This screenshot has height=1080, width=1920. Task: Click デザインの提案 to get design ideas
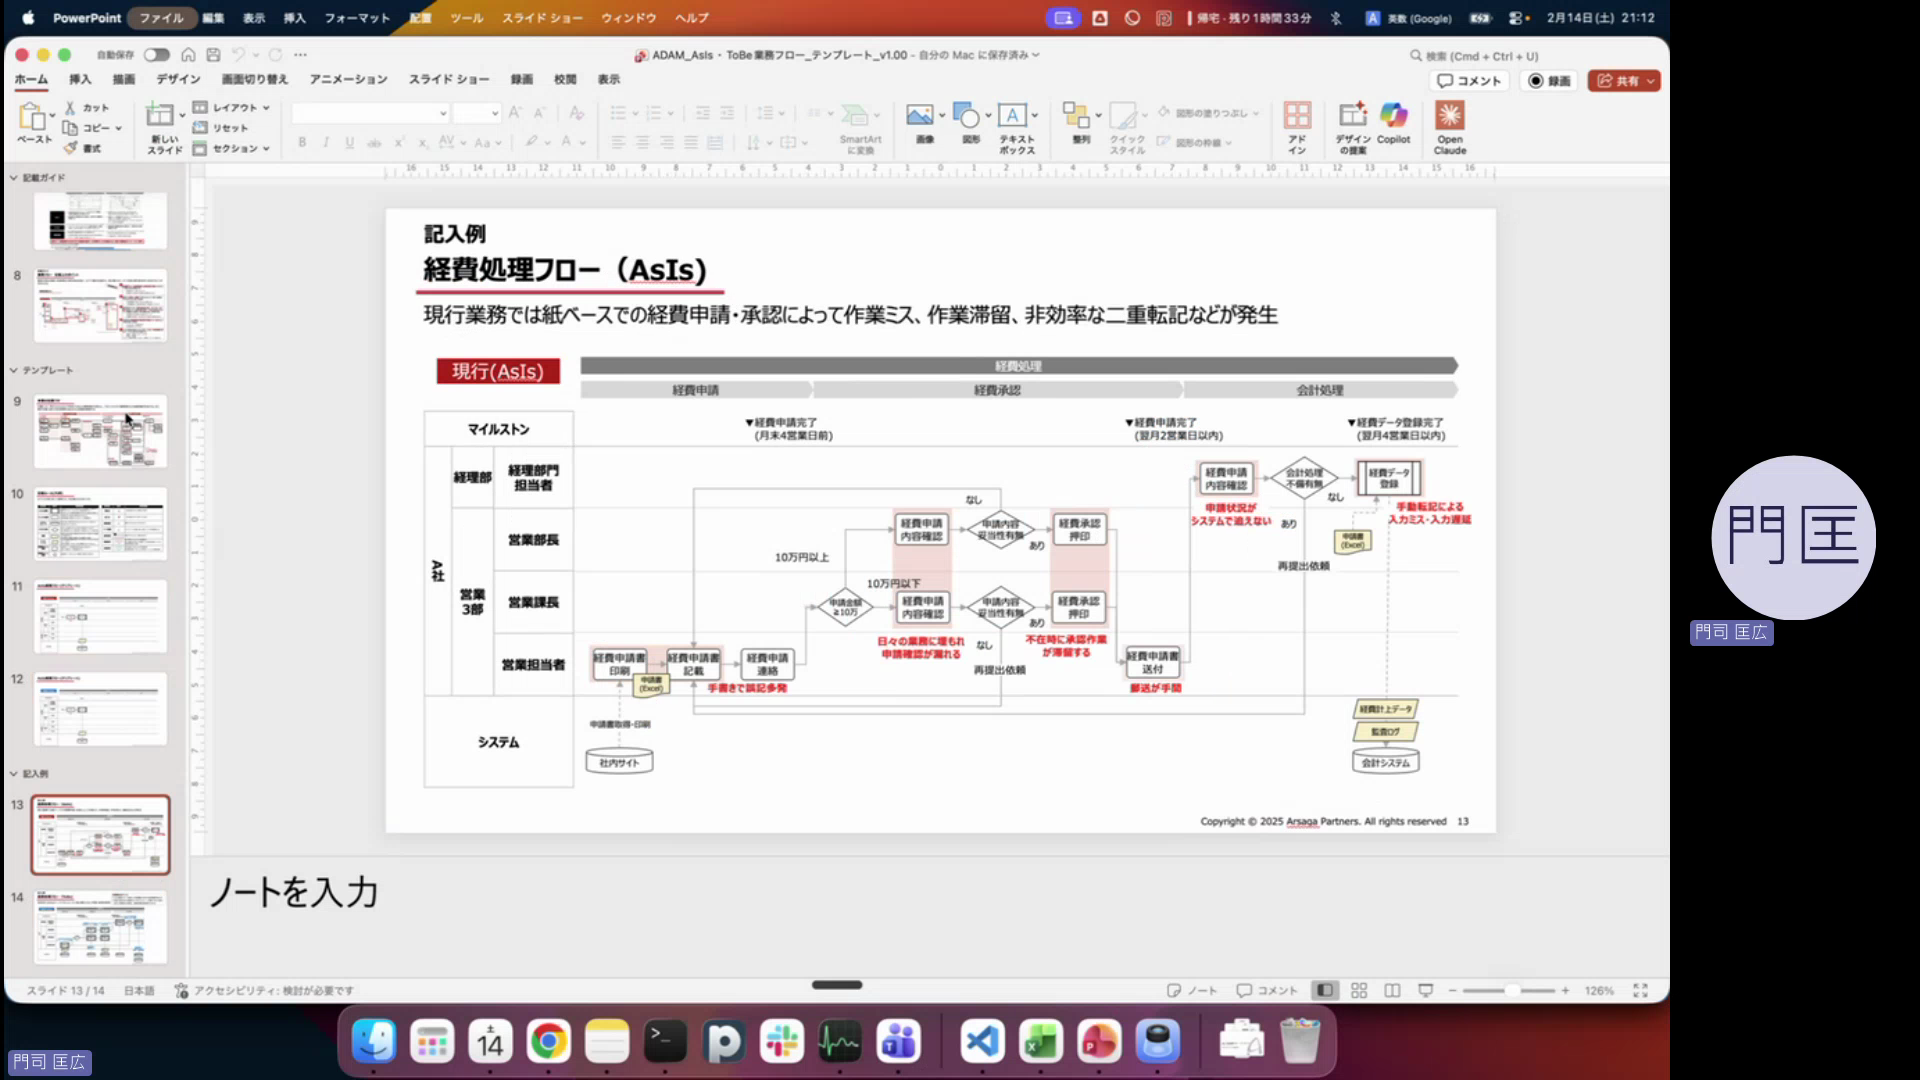tap(1352, 125)
